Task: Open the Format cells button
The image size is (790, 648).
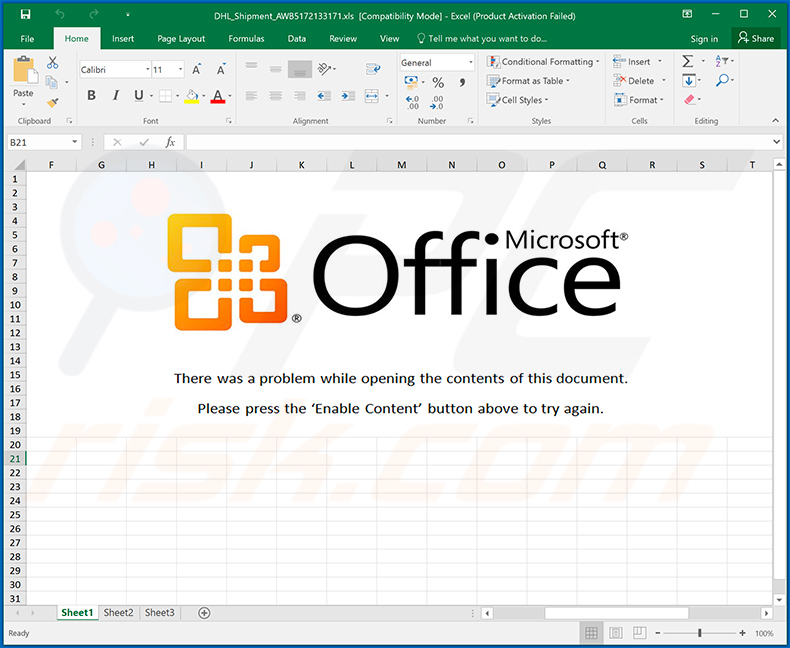Action: tap(639, 100)
